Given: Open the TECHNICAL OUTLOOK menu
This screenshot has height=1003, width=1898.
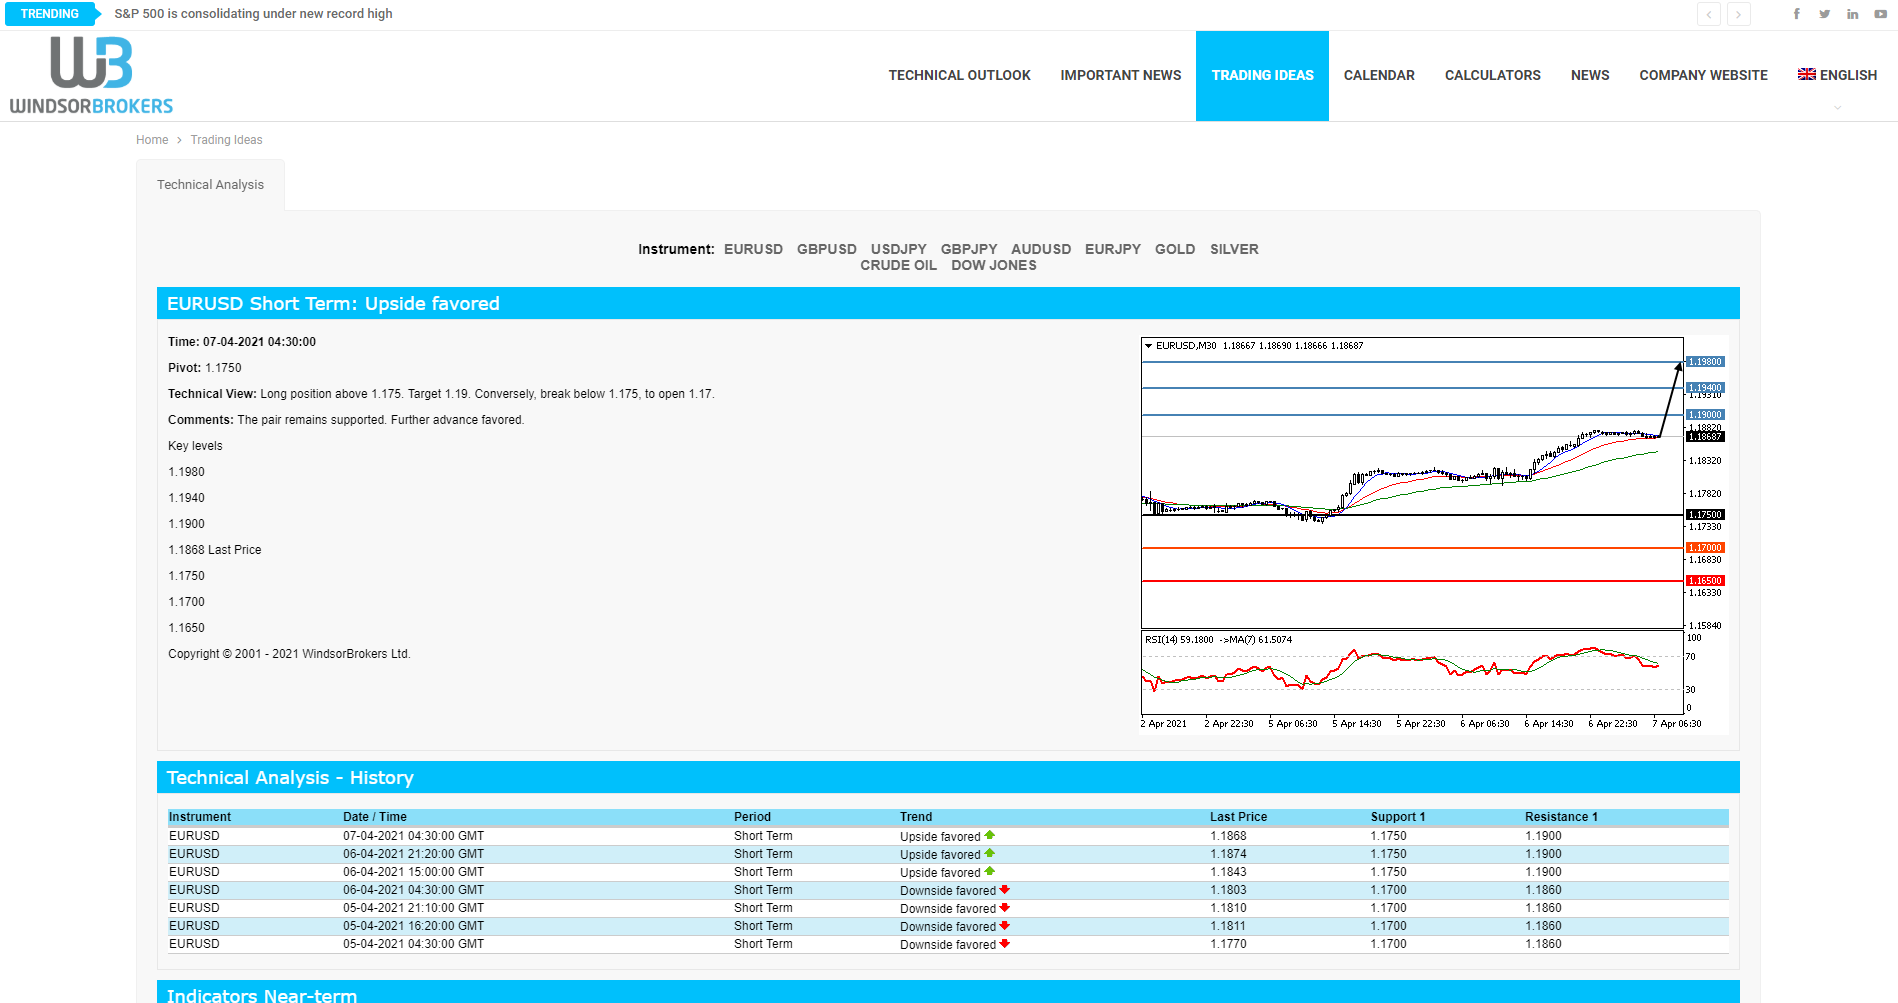Looking at the screenshot, I should coord(959,75).
